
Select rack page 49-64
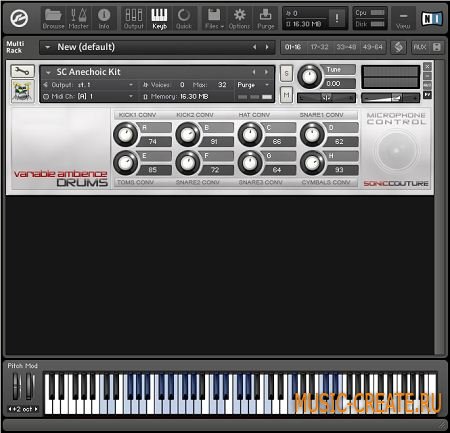pyautogui.click(x=372, y=47)
